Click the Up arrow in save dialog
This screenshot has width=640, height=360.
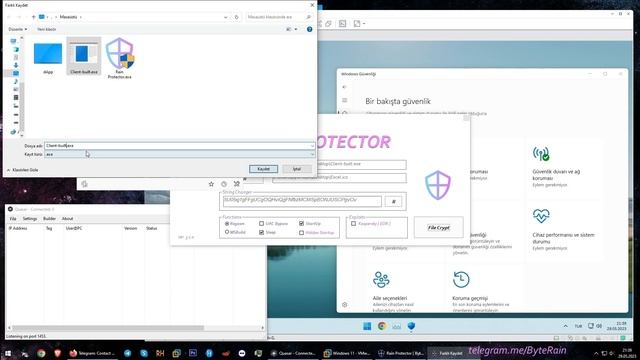[x=33, y=17]
